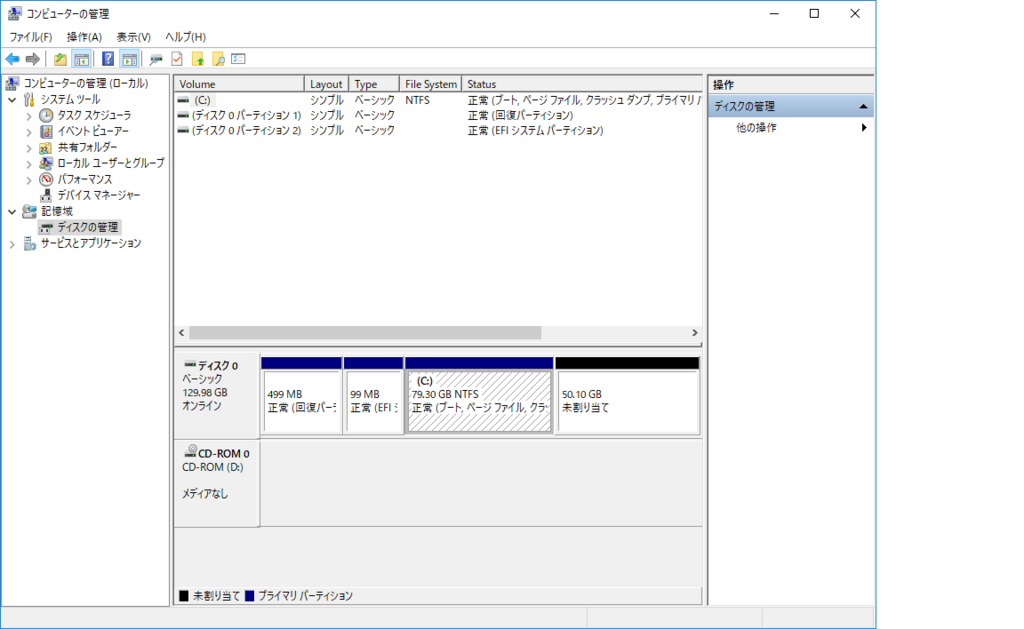Click the blue プライマリ パーティション legend swatch
This screenshot has width=1024, height=629.
pyautogui.click(x=249, y=596)
